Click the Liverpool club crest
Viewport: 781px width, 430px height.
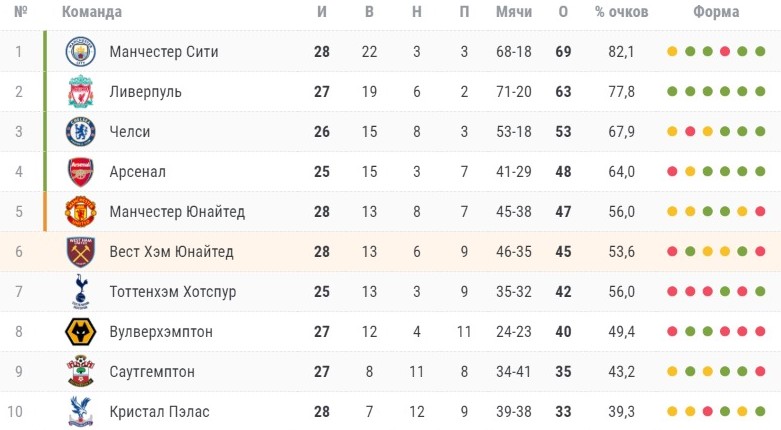80,92
